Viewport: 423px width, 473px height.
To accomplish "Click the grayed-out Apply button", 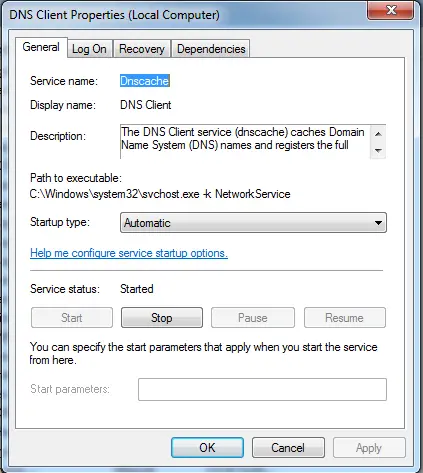I will [369, 448].
